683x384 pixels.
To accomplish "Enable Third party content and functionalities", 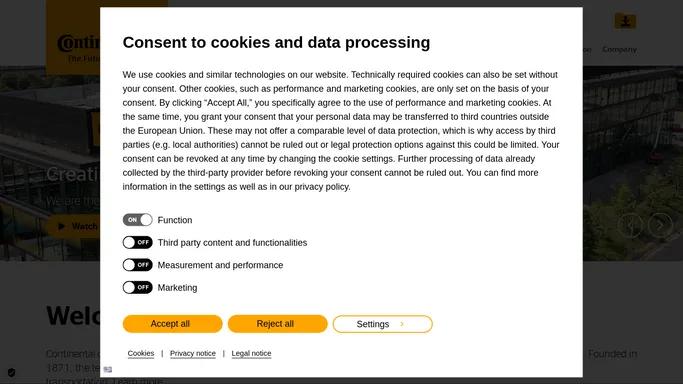I will click(137, 243).
